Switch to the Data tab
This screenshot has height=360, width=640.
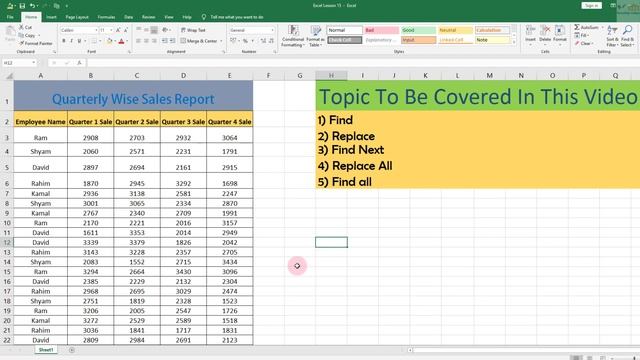[129, 17]
